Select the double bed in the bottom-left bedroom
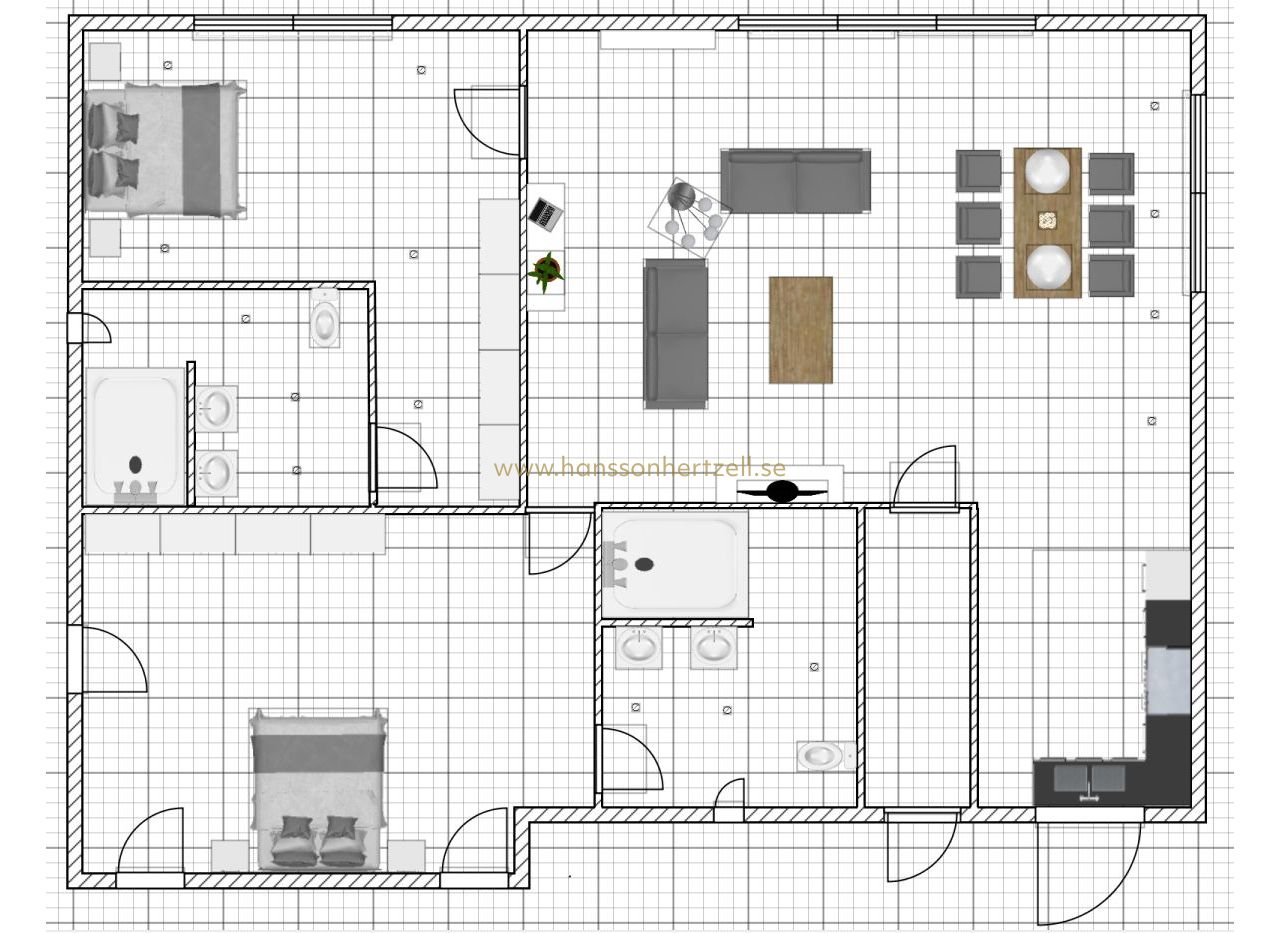 [318, 789]
